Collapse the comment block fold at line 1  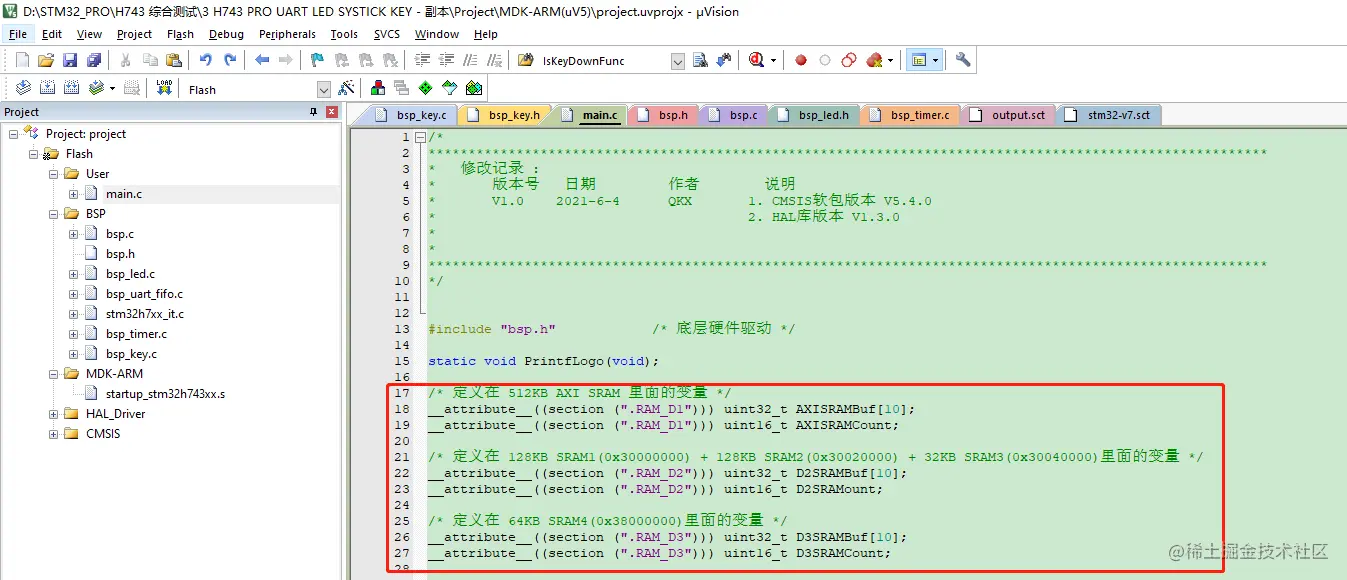(x=421, y=137)
